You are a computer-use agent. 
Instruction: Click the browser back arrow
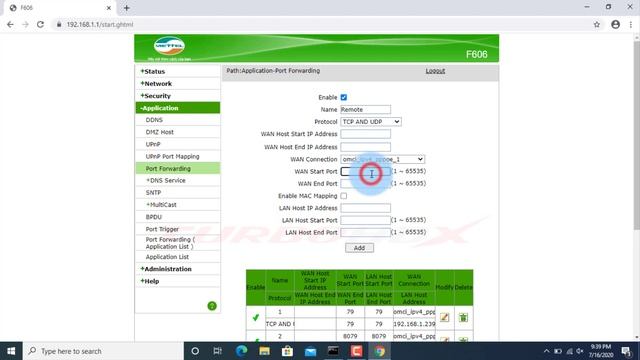coord(10,24)
